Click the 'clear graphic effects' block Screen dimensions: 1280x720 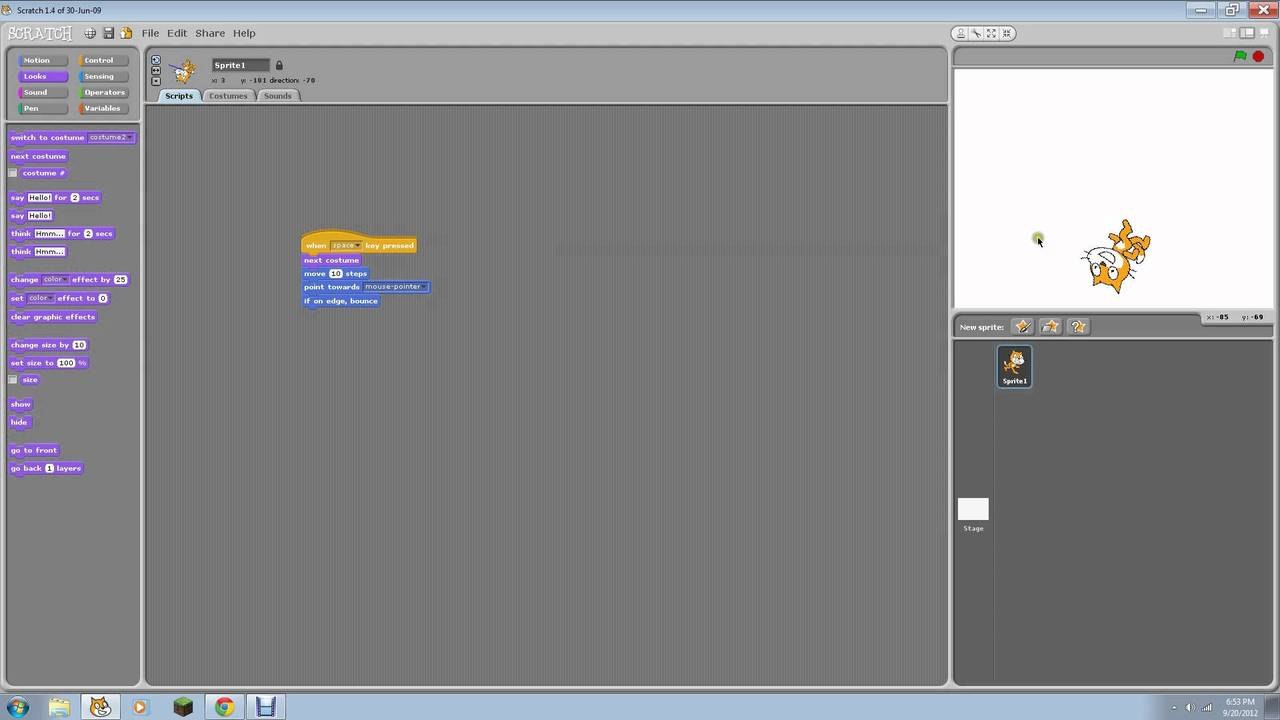tap(53, 317)
